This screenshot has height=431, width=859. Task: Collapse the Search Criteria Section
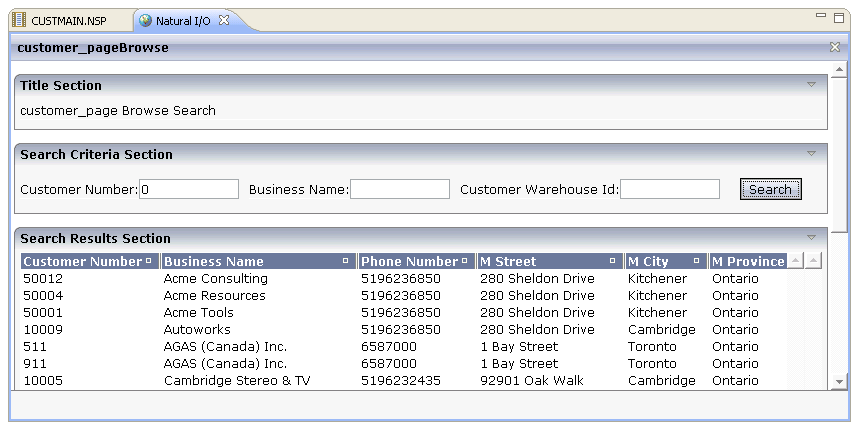[811, 154]
